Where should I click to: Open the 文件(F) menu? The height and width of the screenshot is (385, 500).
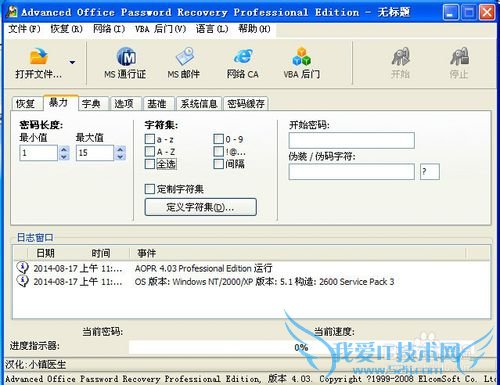click(x=24, y=29)
